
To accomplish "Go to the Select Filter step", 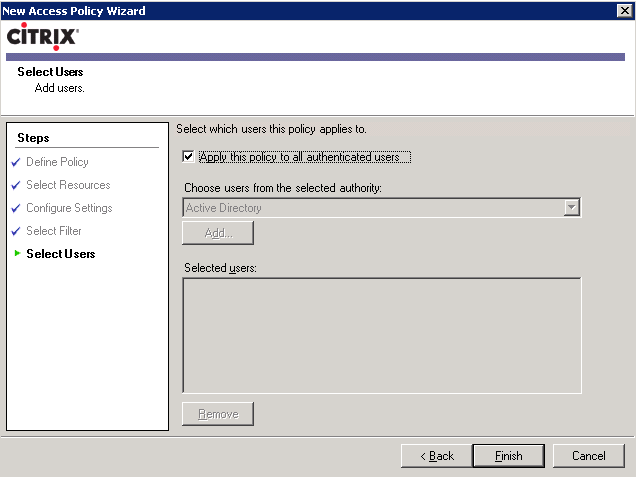I will 54,231.
